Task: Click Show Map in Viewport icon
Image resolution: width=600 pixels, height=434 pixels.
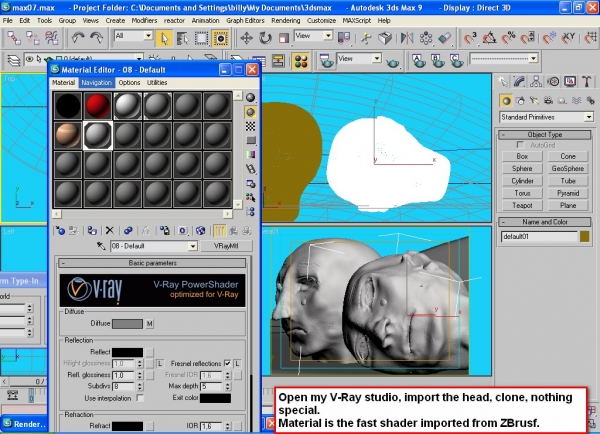Action: pyautogui.click(x=200, y=230)
